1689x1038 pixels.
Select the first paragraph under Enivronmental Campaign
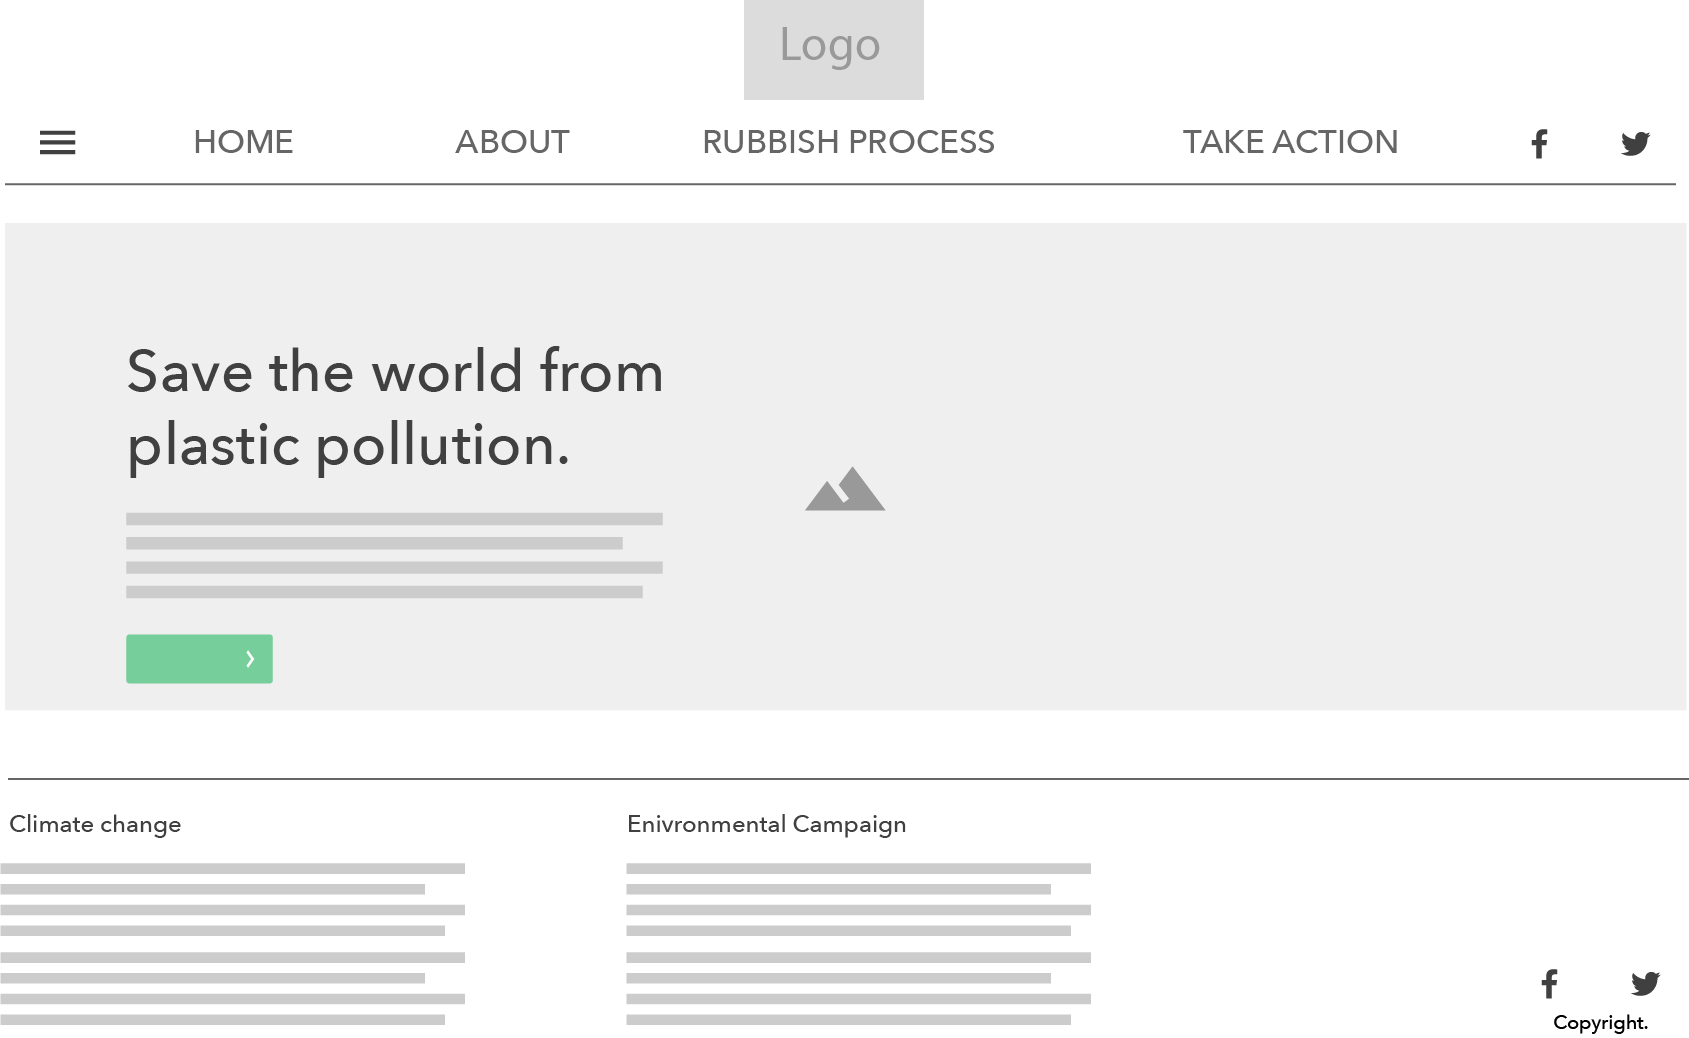(x=858, y=899)
